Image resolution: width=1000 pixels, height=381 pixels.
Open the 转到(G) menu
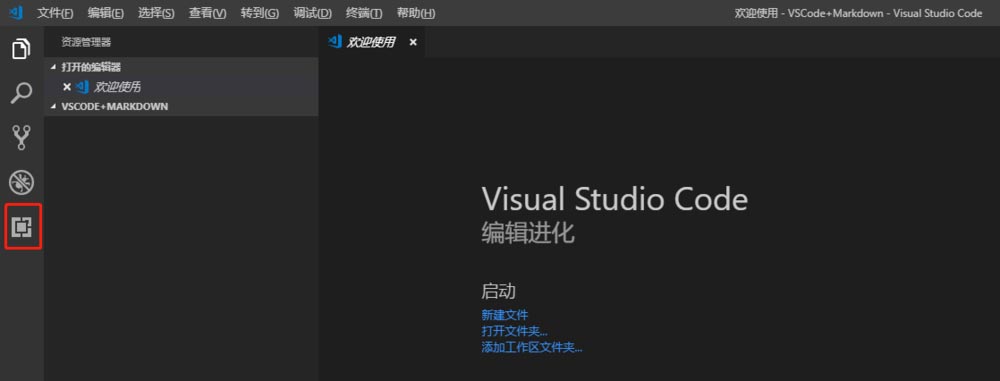click(x=260, y=13)
